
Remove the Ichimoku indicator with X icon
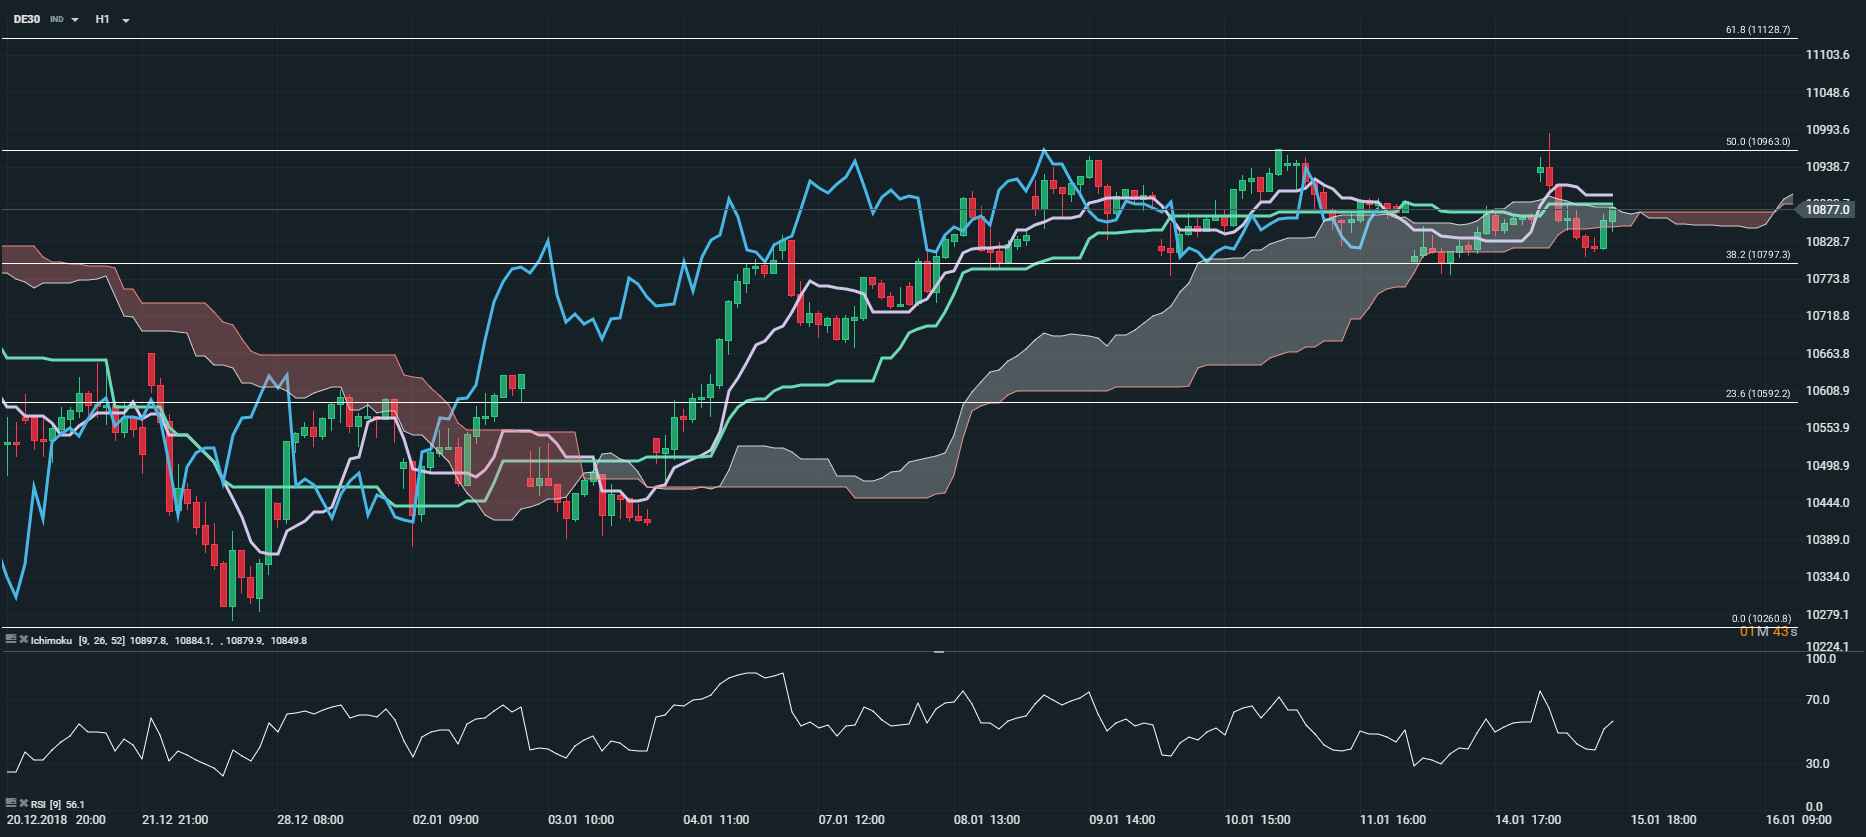23,640
